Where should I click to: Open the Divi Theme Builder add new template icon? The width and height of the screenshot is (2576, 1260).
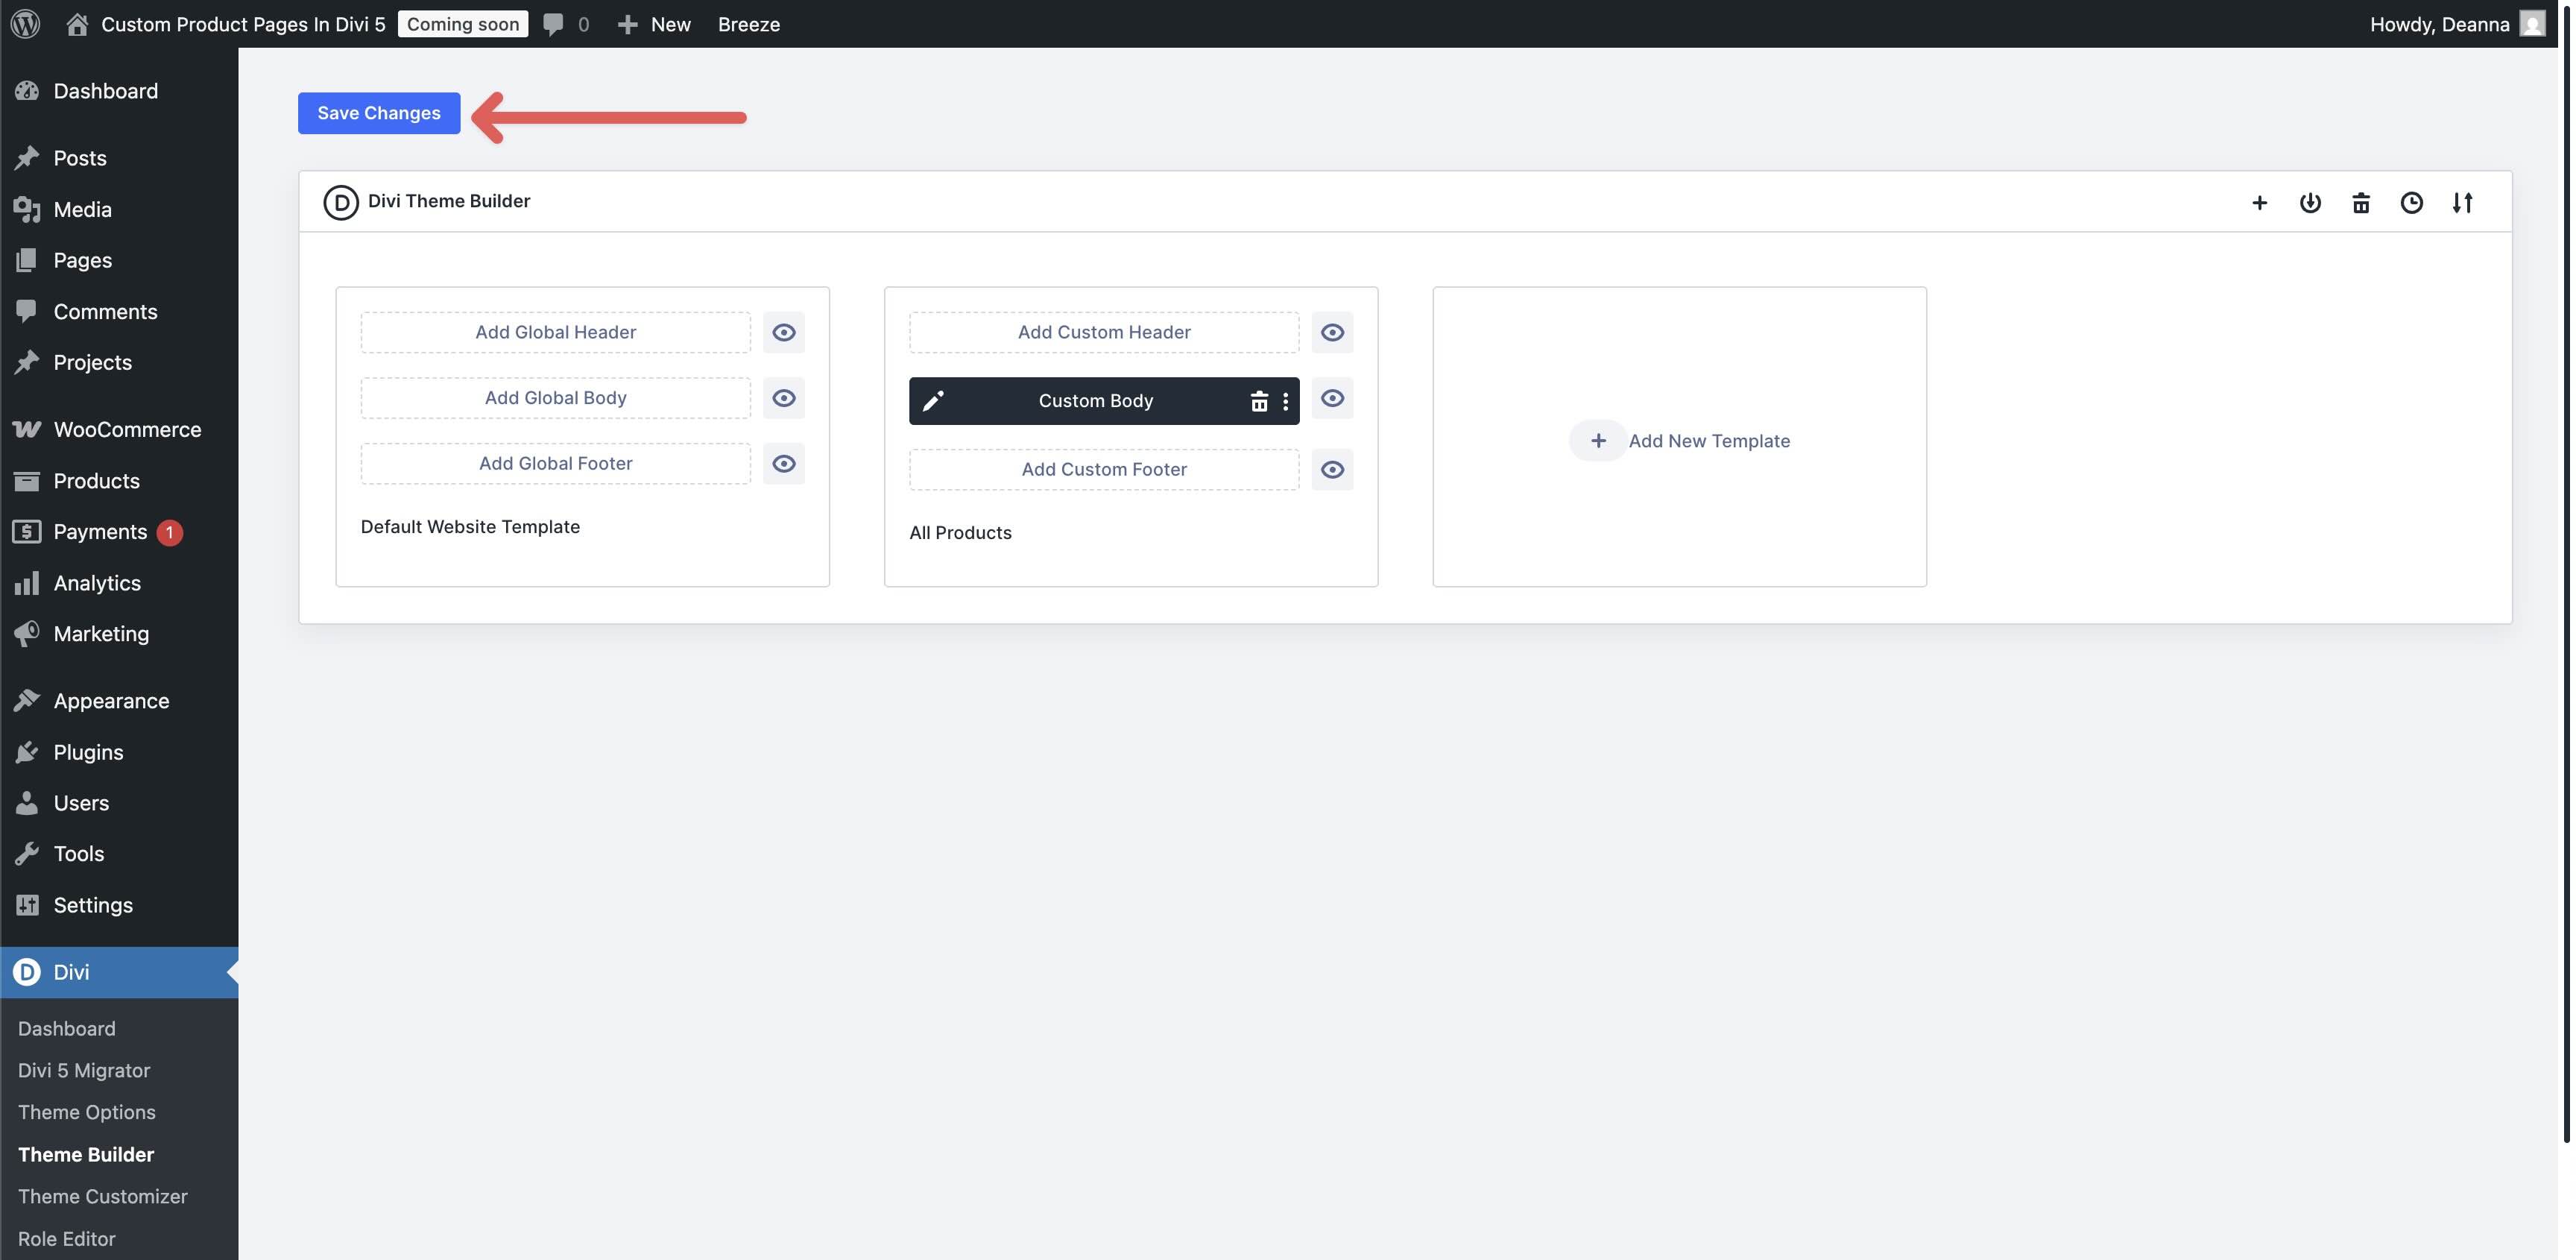tap(2260, 202)
